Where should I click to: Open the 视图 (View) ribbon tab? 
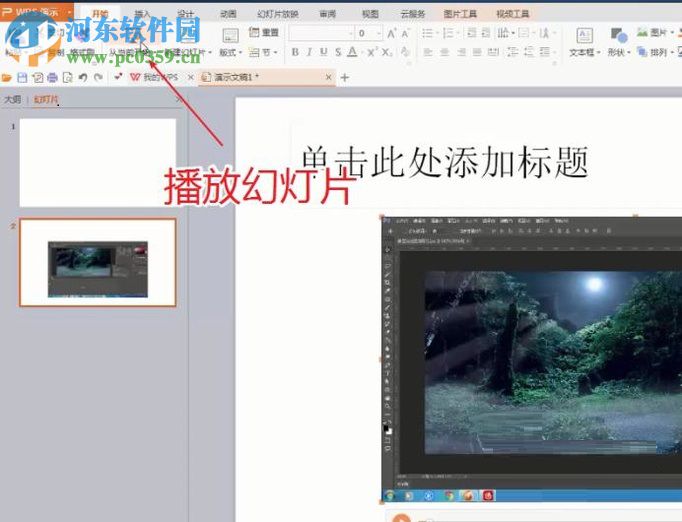click(x=370, y=13)
